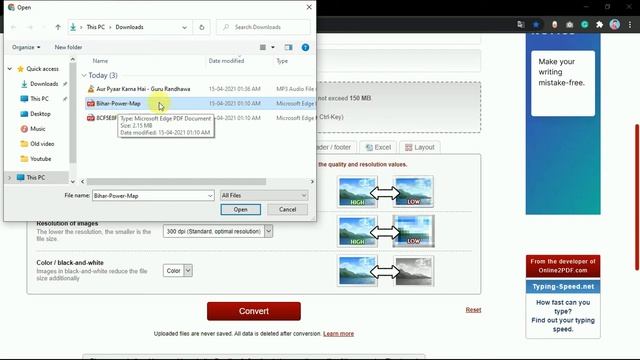Click the high-quality image thumbnail in the top row
Screen dimensions: 640x360
(x=358, y=192)
